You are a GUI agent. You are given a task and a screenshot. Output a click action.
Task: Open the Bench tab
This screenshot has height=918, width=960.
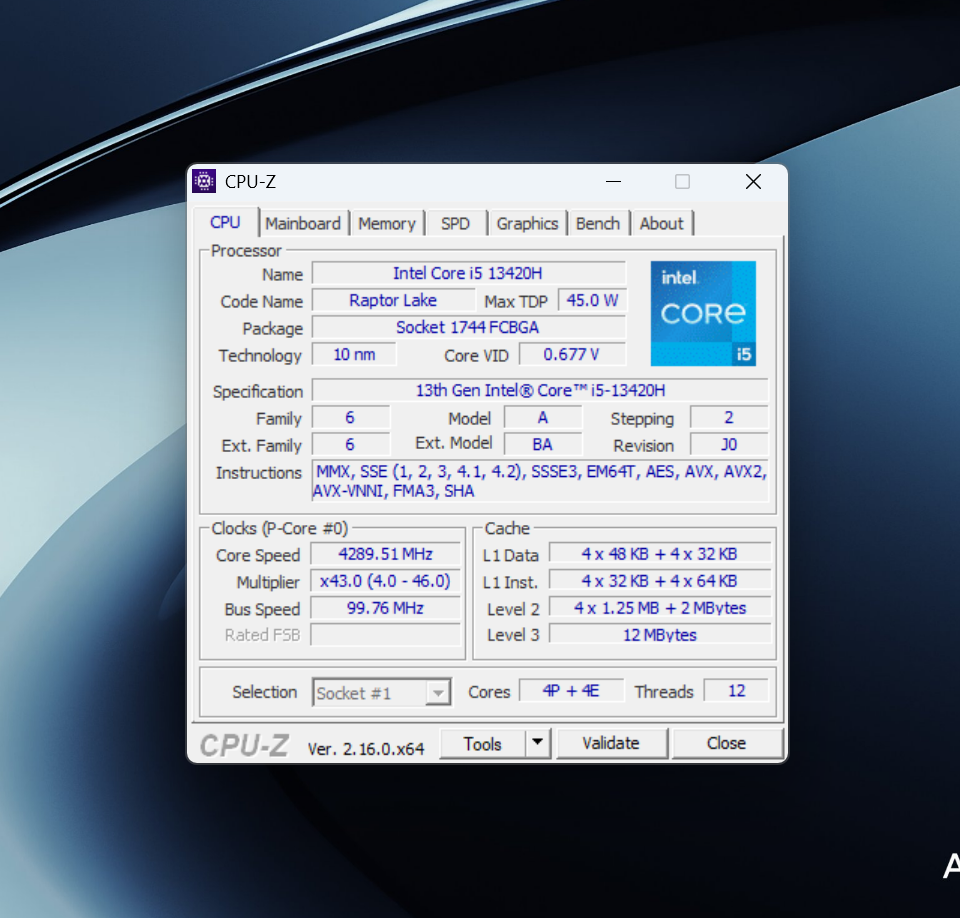pos(598,223)
